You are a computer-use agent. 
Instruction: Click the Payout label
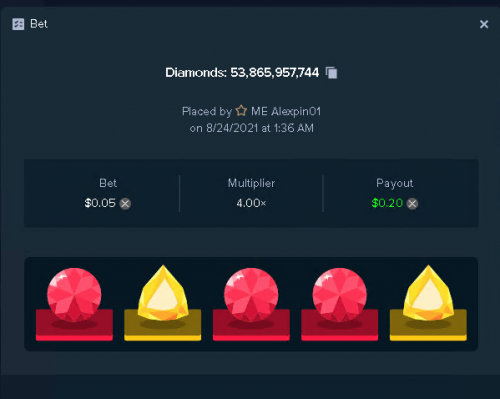click(395, 183)
